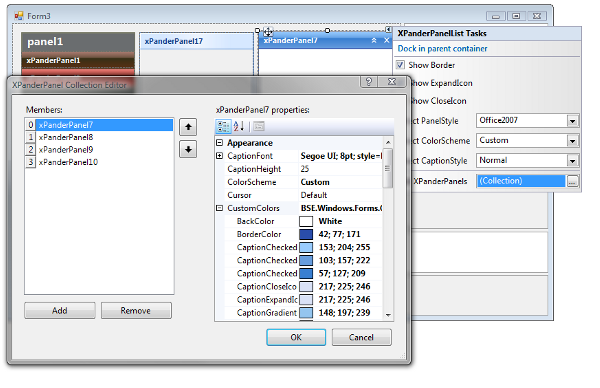Click the Remove button

click(x=136, y=310)
